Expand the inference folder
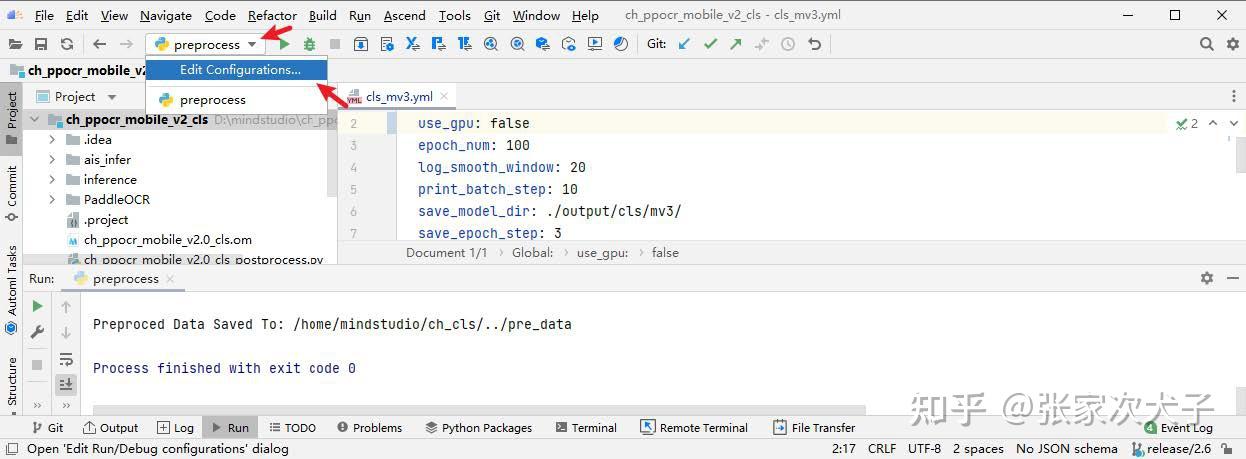The height and width of the screenshot is (459, 1246). (52, 180)
